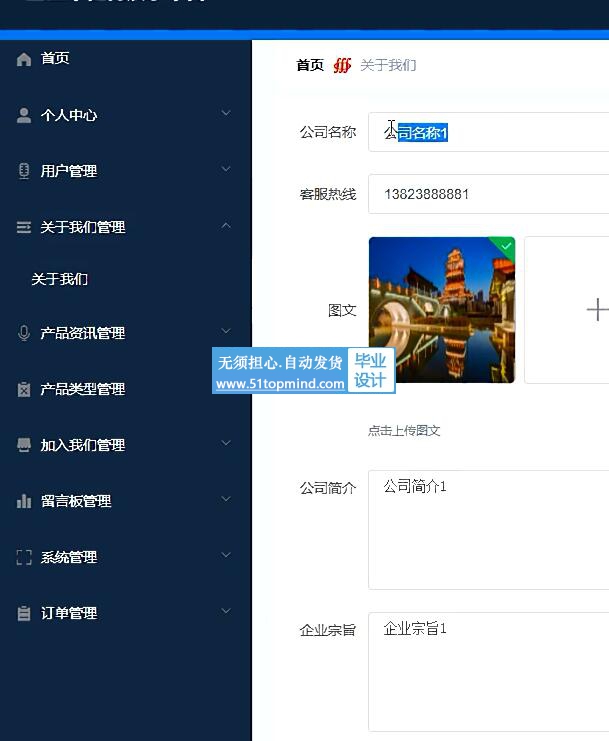Click the uploaded pagoda night image thumbnail

[442, 310]
